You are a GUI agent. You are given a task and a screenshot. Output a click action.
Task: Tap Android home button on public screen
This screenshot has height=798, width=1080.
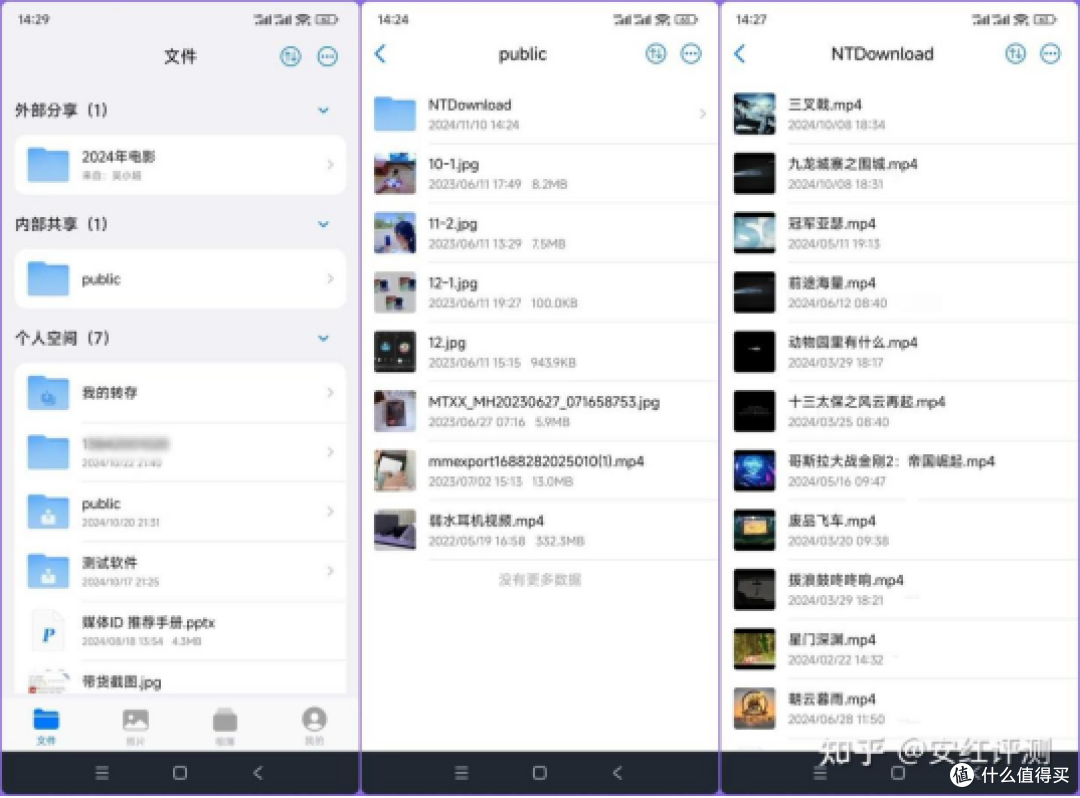(540, 774)
